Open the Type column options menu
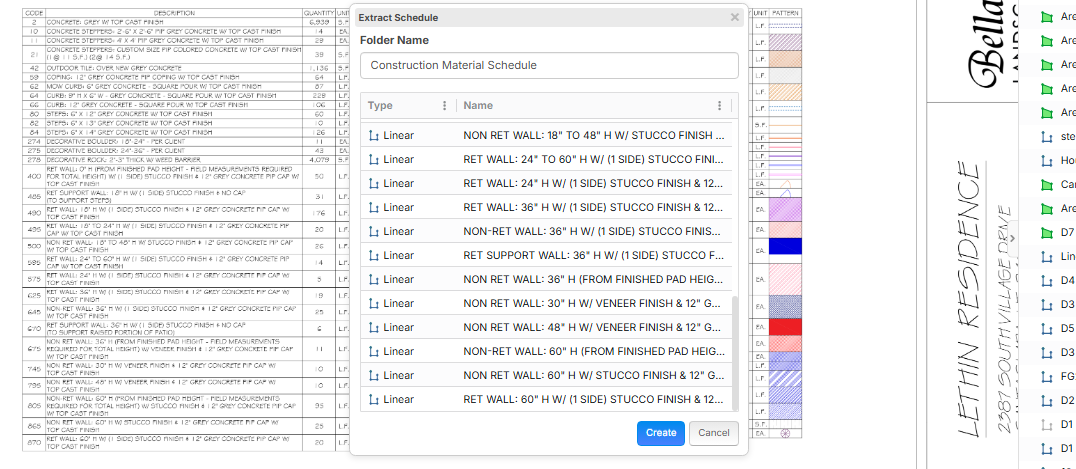The width and height of the screenshot is (1076, 469). click(x=444, y=106)
